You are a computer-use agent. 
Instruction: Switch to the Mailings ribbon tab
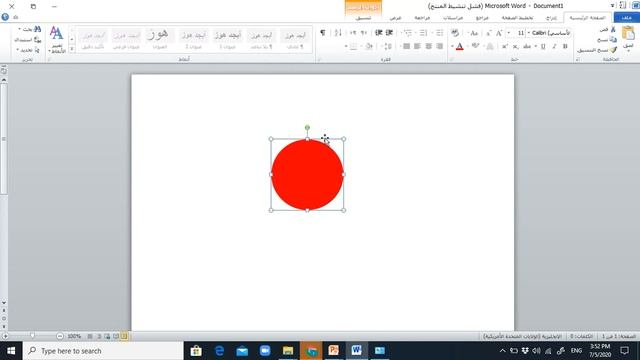[x=453, y=18]
